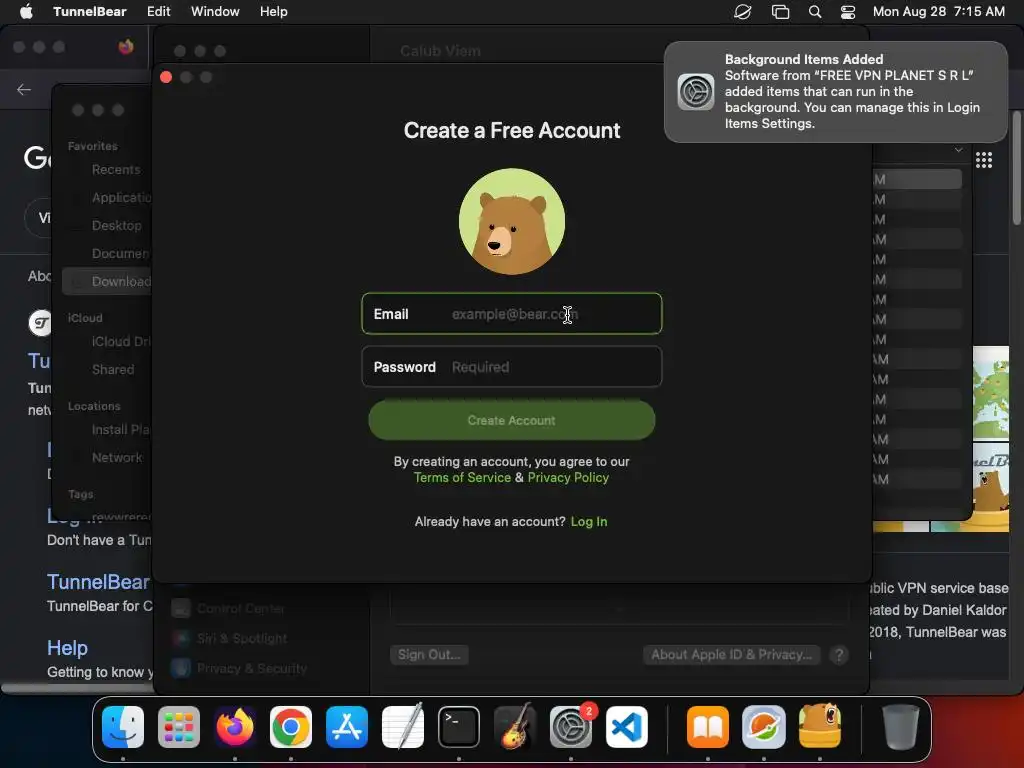Select Control Center in Settings sidebar

[x=229, y=609]
